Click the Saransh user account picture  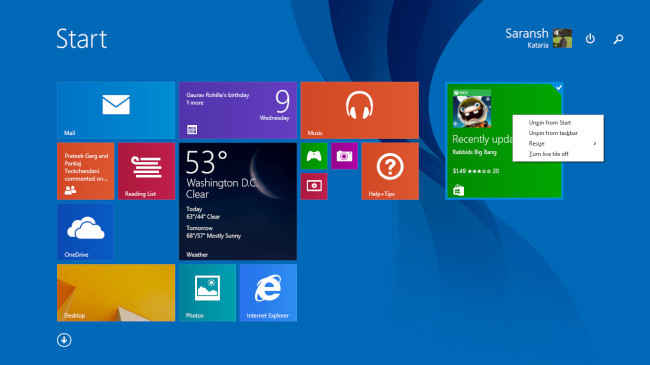coord(563,39)
